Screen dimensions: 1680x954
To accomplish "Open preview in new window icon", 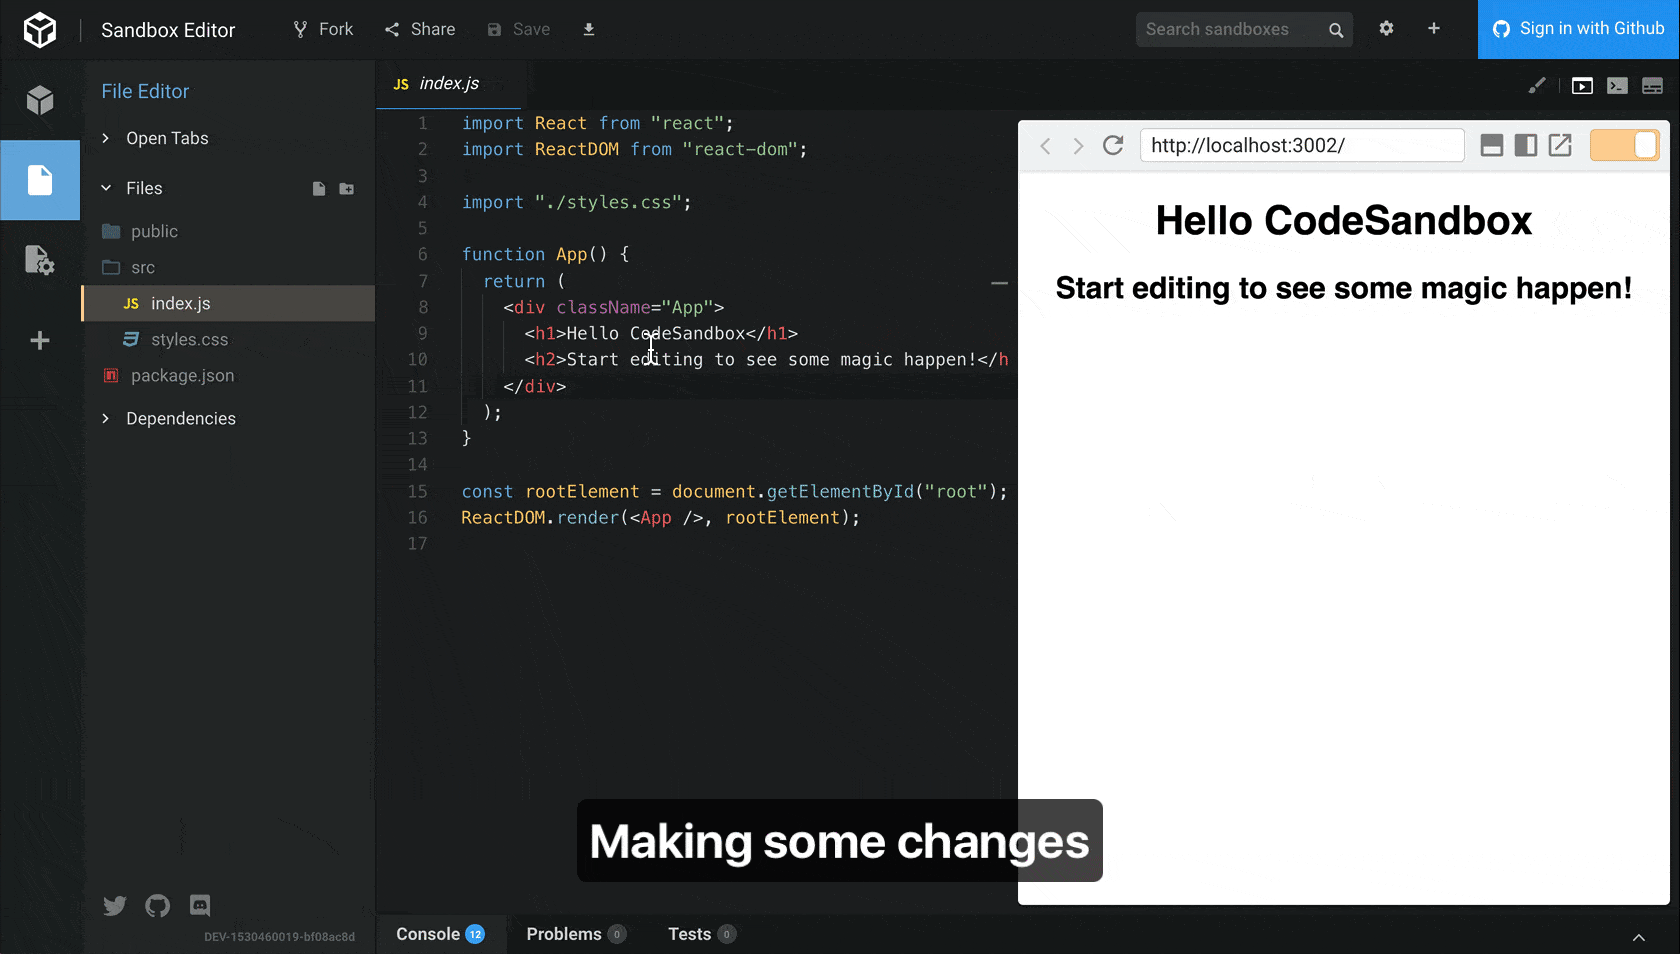I will point(1560,146).
